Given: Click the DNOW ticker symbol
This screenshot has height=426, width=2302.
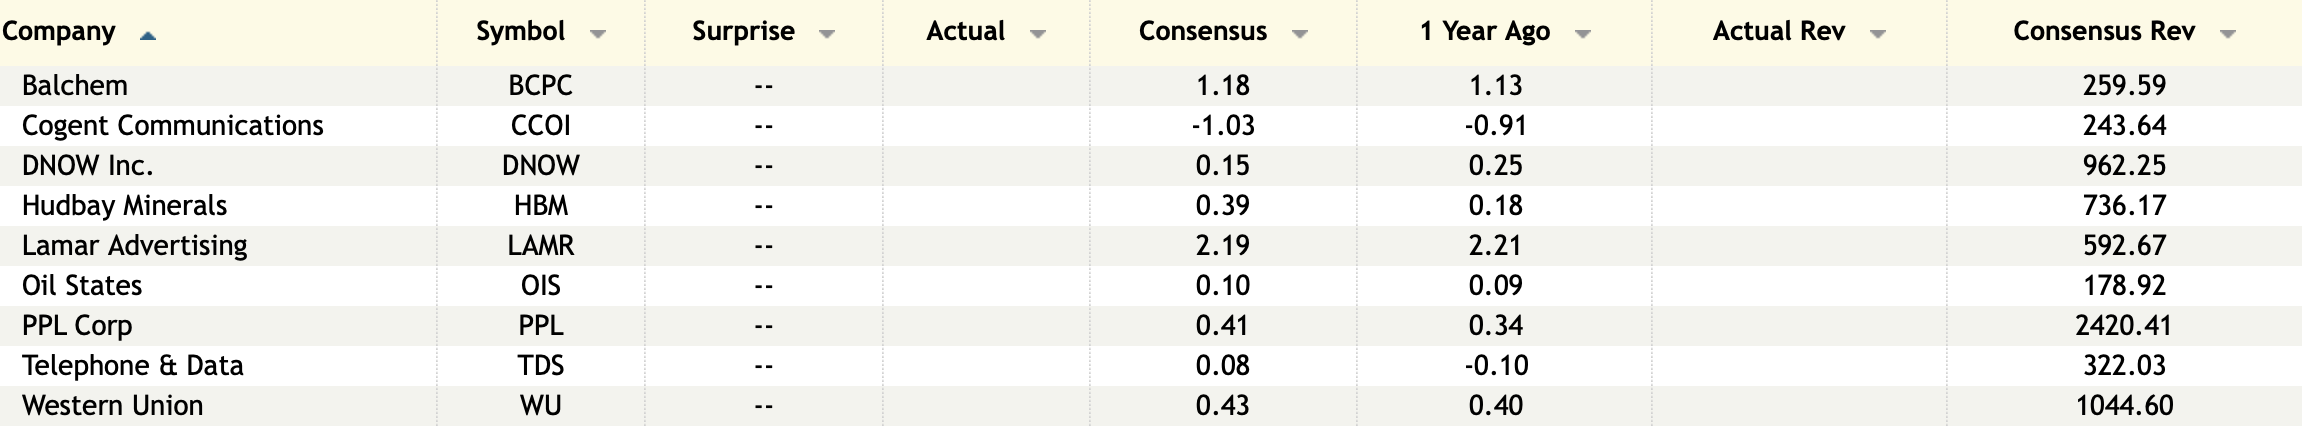Looking at the screenshot, I should click(540, 166).
